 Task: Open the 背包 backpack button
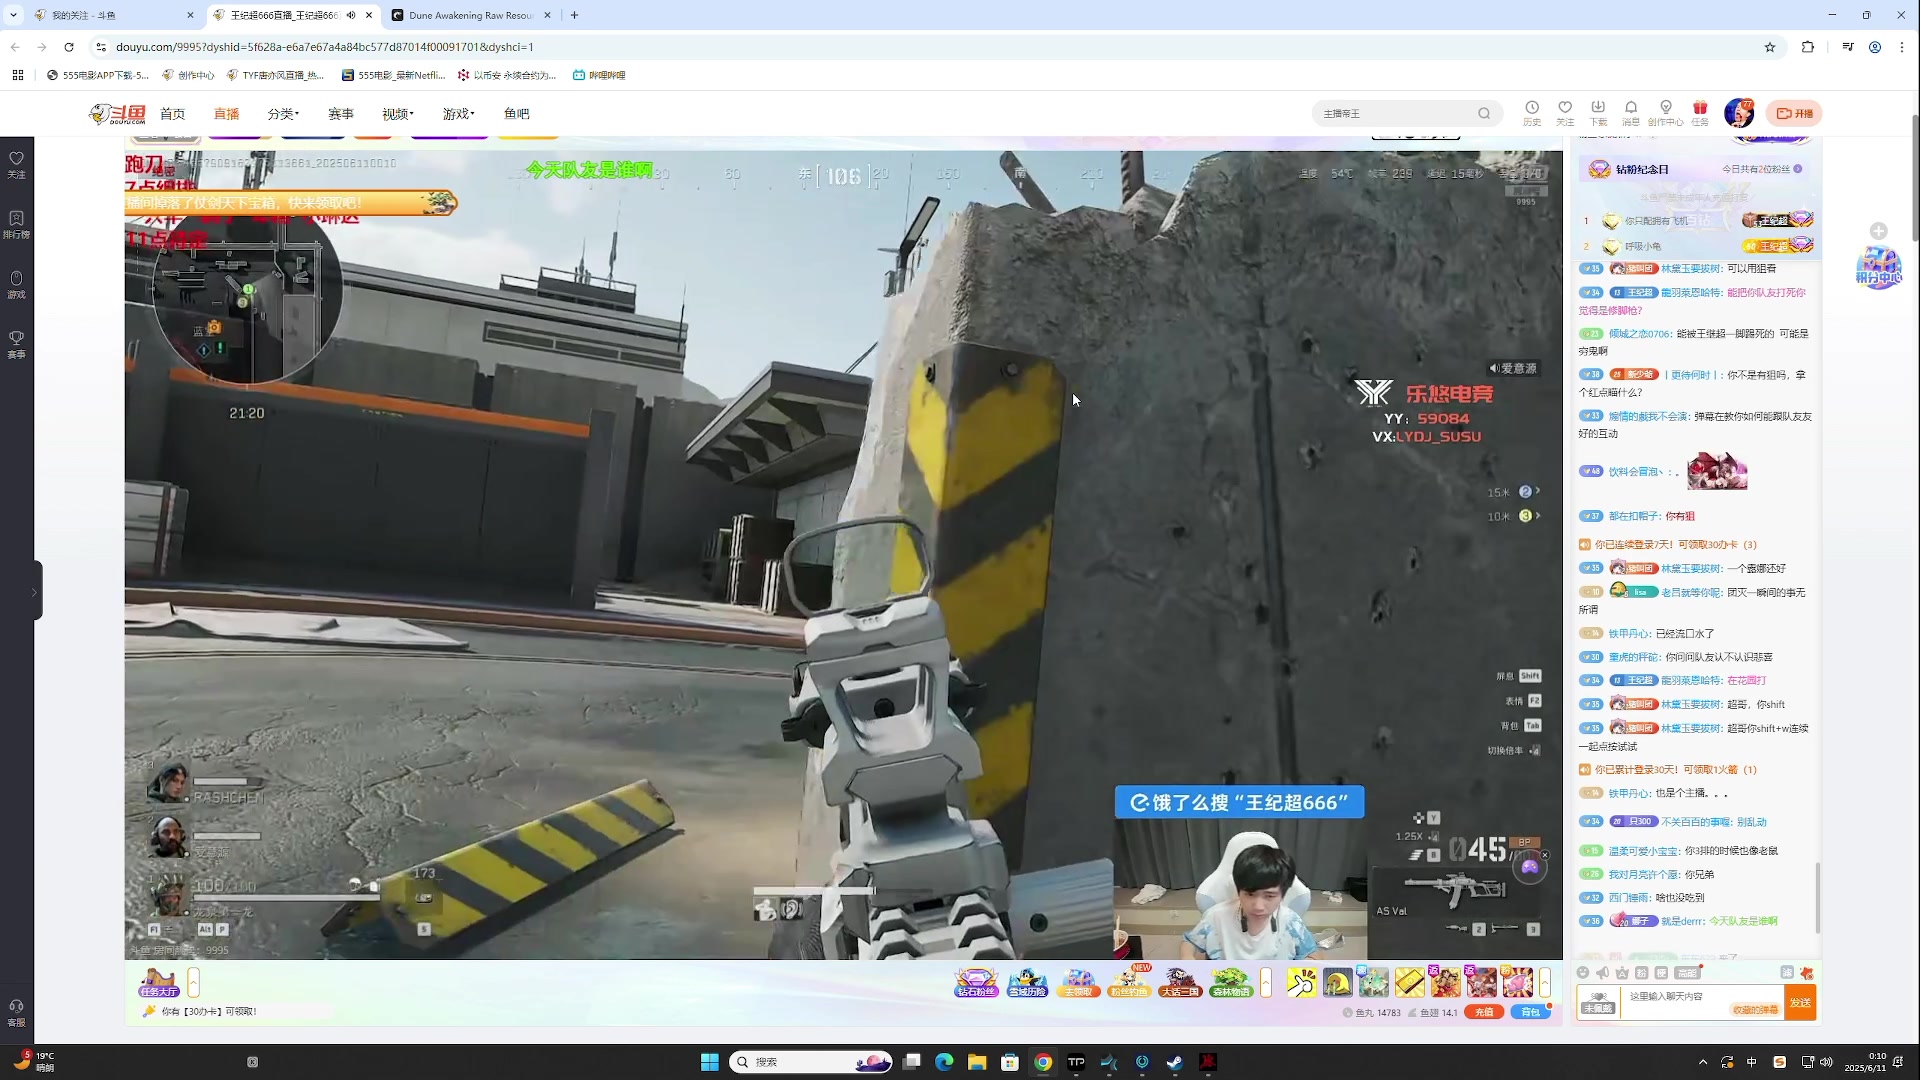pyautogui.click(x=1530, y=1012)
